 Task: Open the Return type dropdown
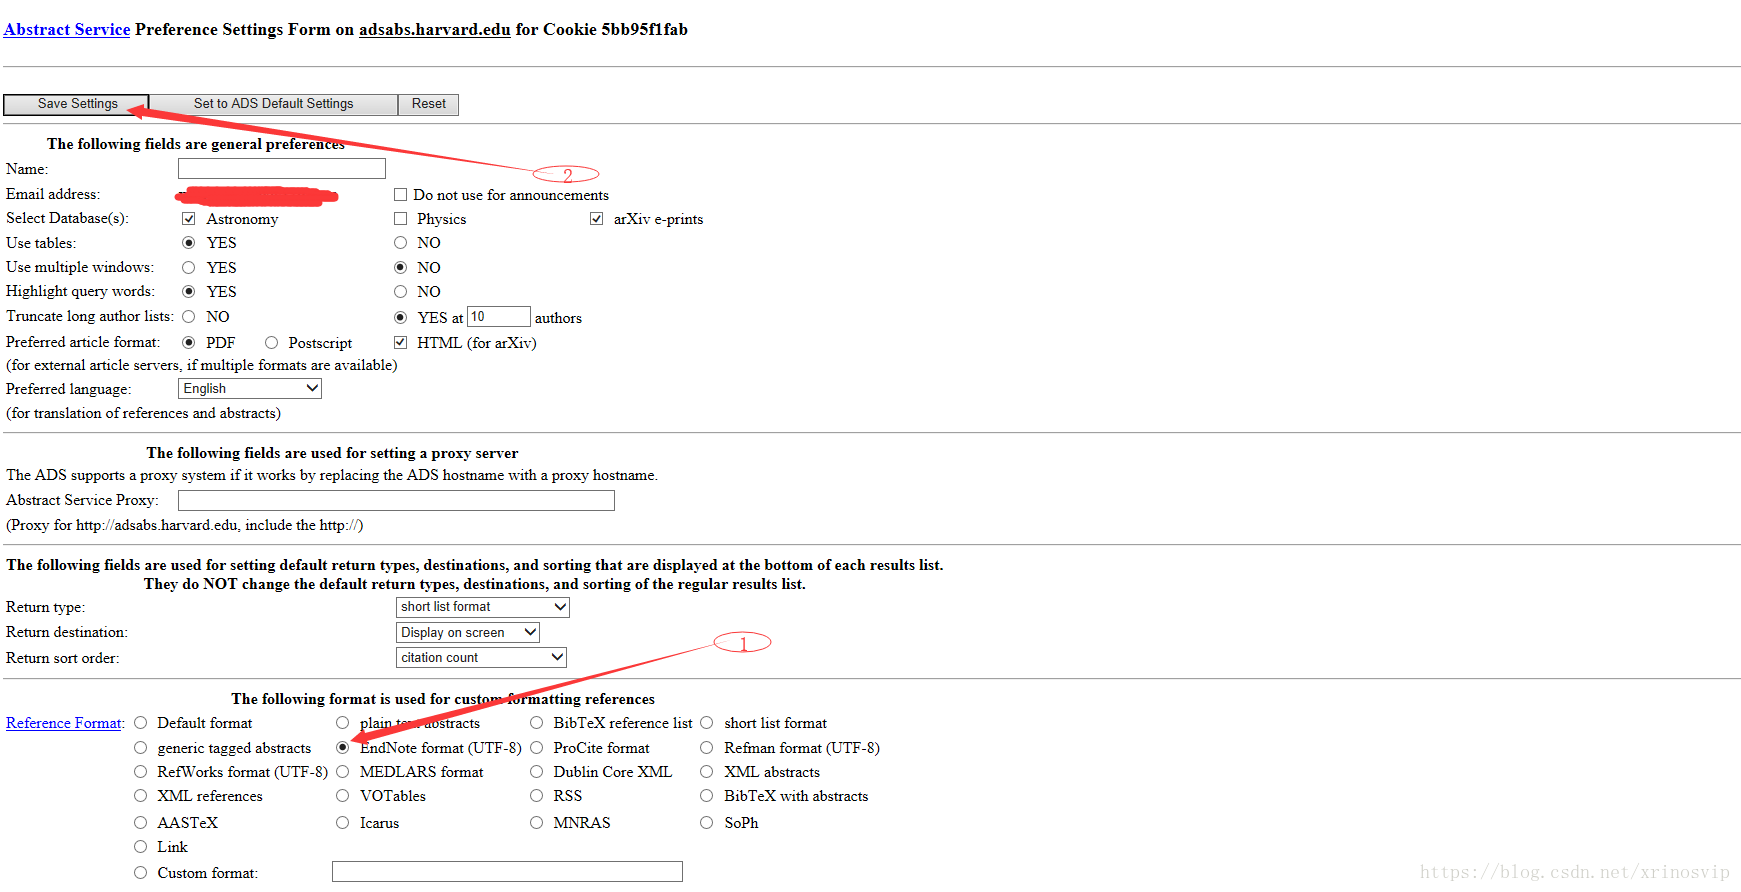click(x=483, y=607)
